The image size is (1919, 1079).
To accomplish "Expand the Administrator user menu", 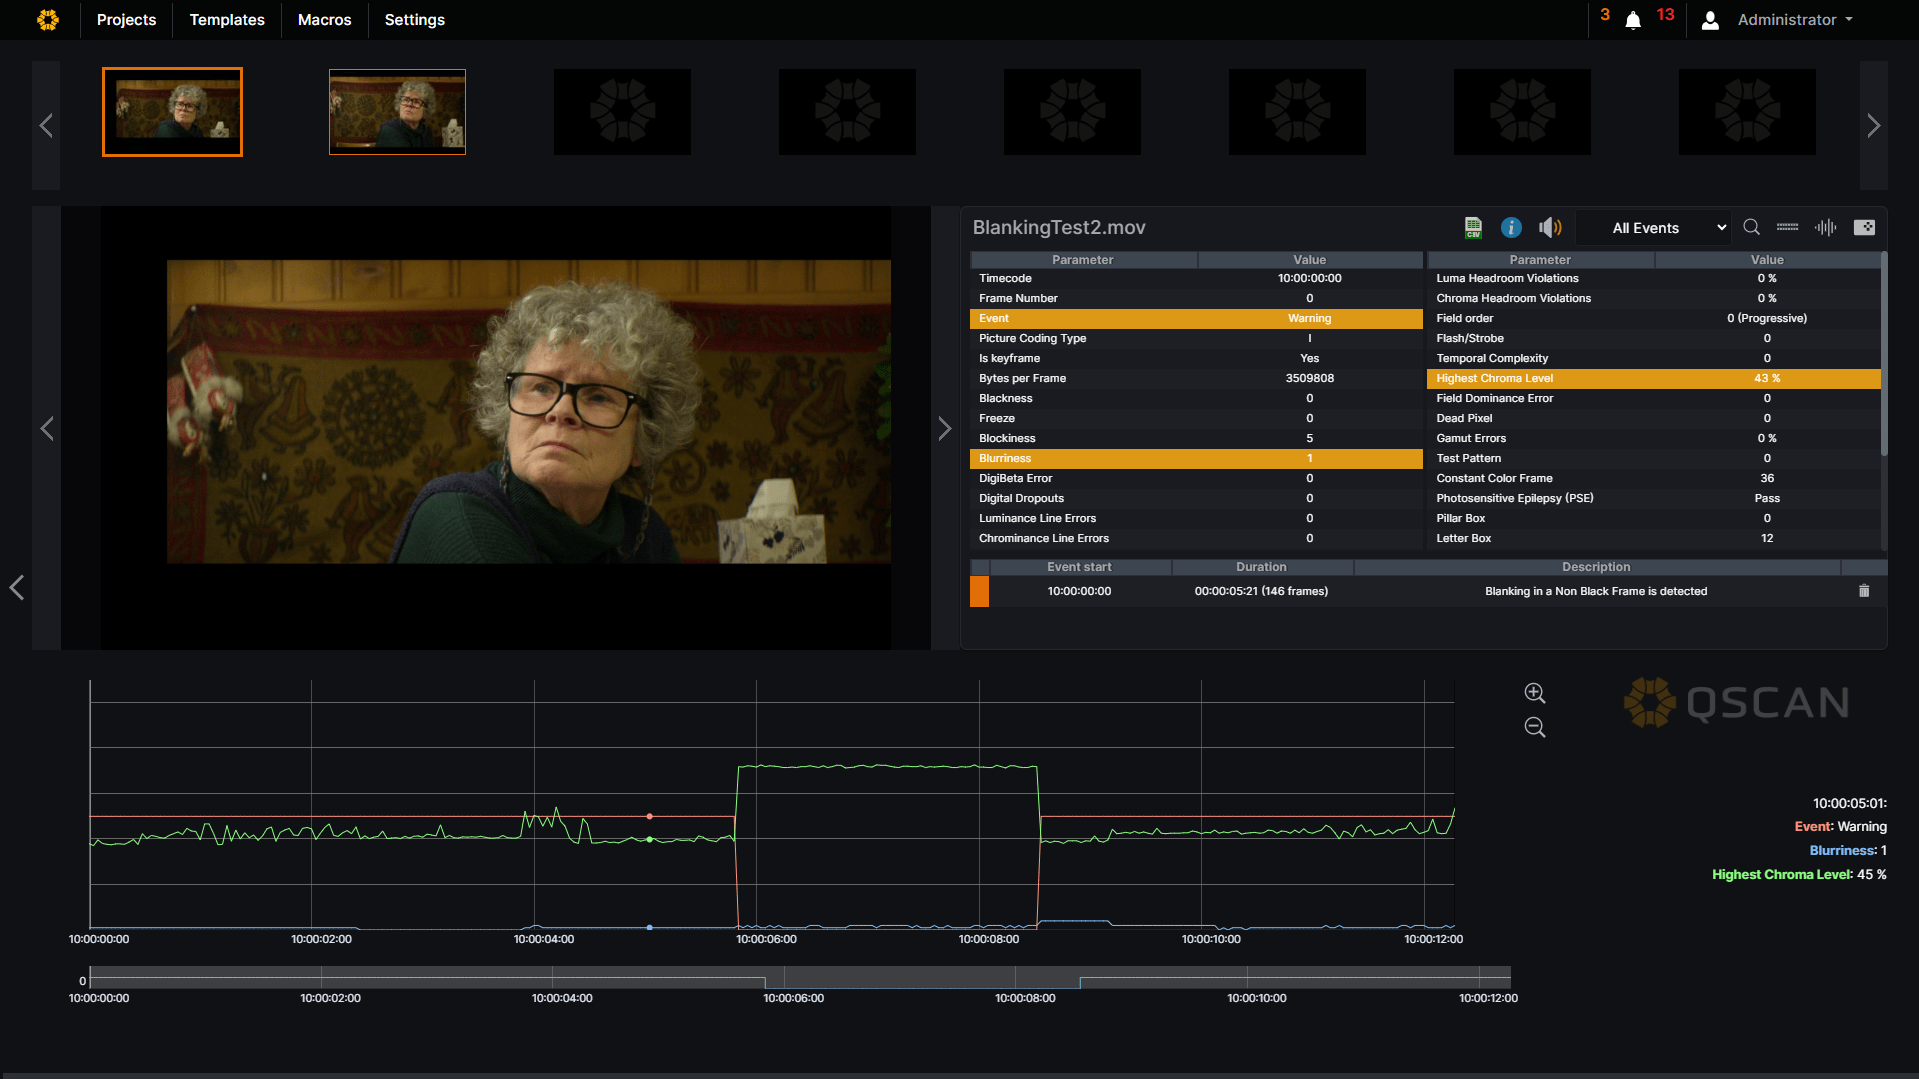I will pyautogui.click(x=1794, y=20).
